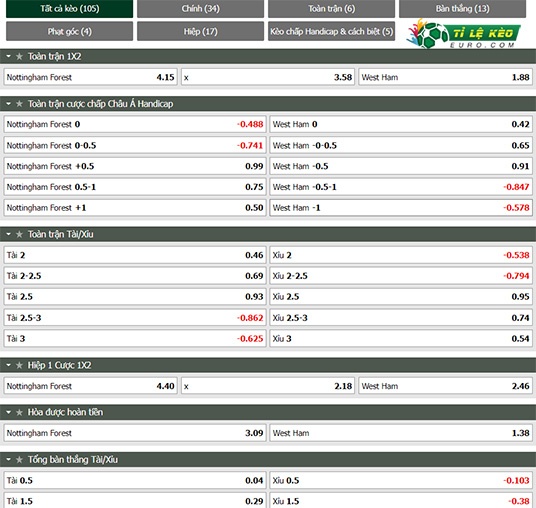
Task: Mark Hiệp 1 Cược 1X2 star
Action: tap(19, 365)
